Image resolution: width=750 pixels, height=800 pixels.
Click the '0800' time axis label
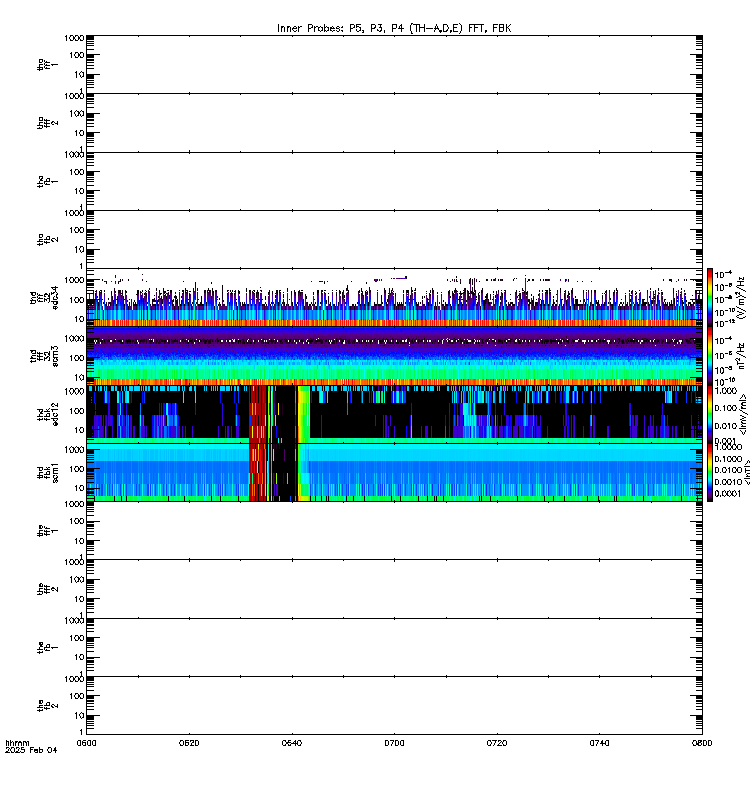pyautogui.click(x=702, y=743)
